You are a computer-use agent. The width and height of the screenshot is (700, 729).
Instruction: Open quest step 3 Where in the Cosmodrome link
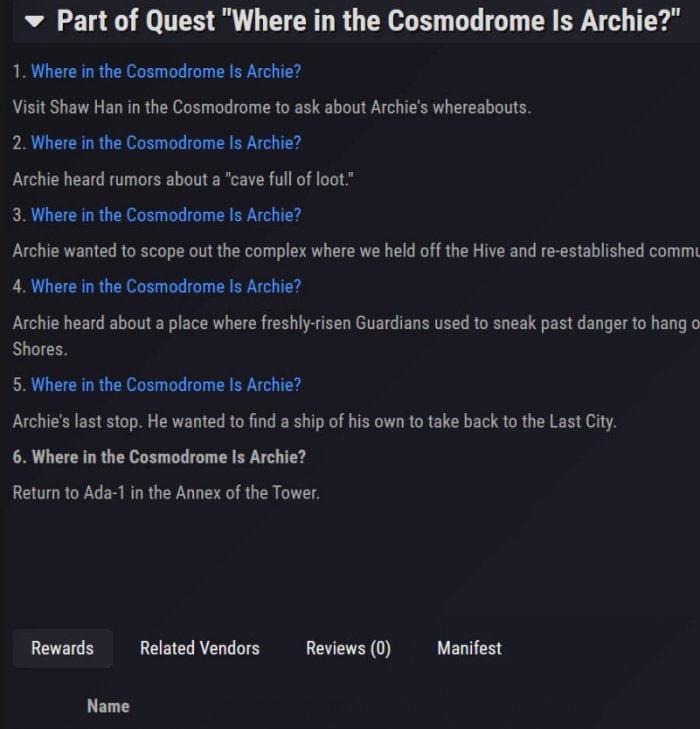click(166, 215)
